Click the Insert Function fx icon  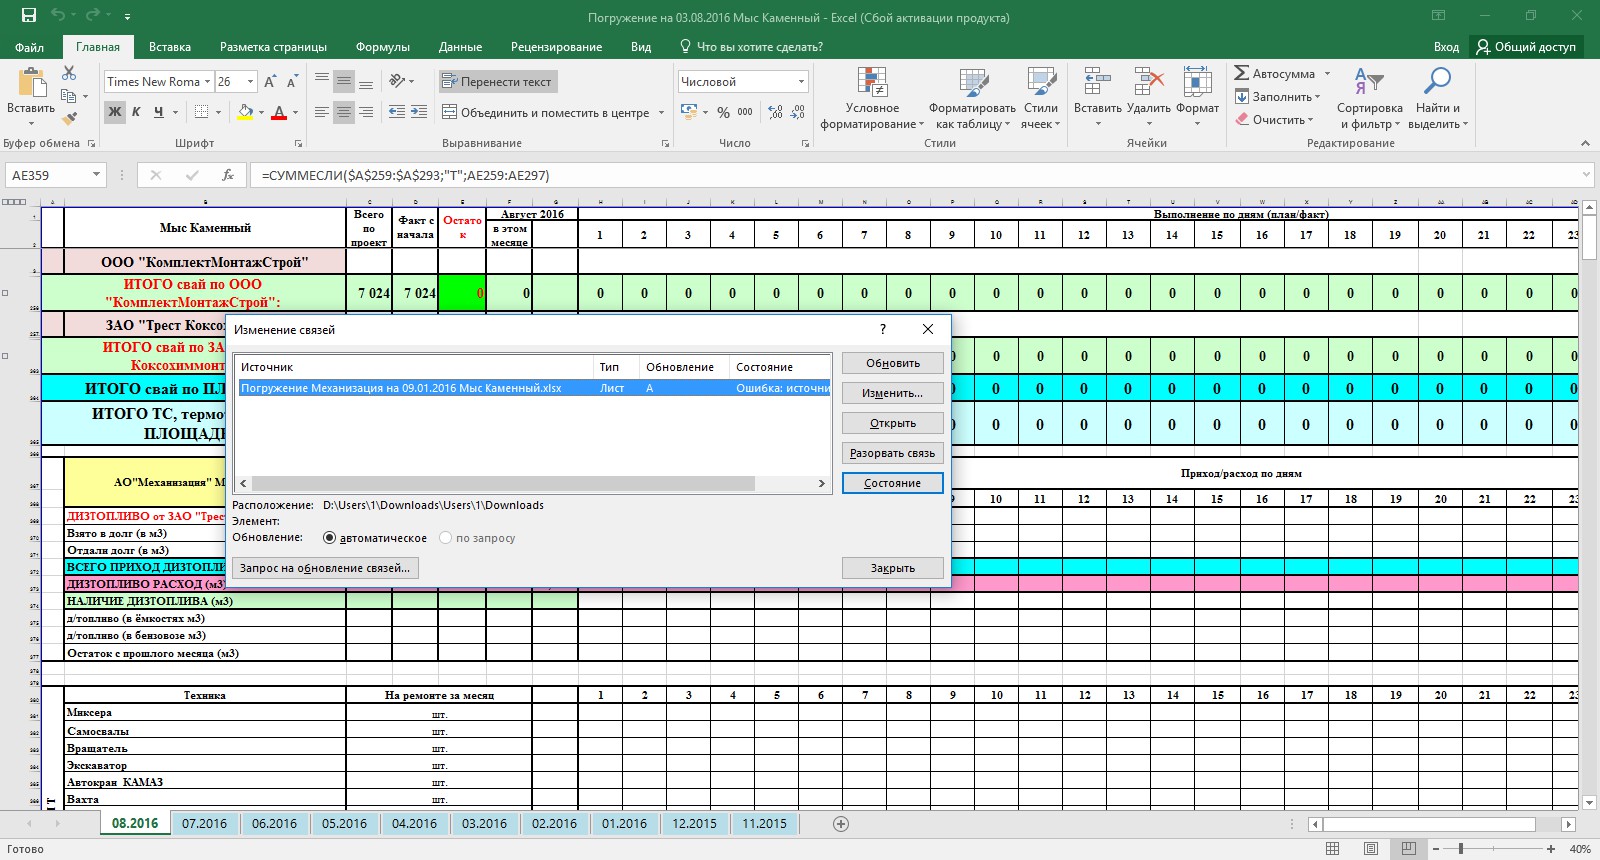tap(228, 175)
